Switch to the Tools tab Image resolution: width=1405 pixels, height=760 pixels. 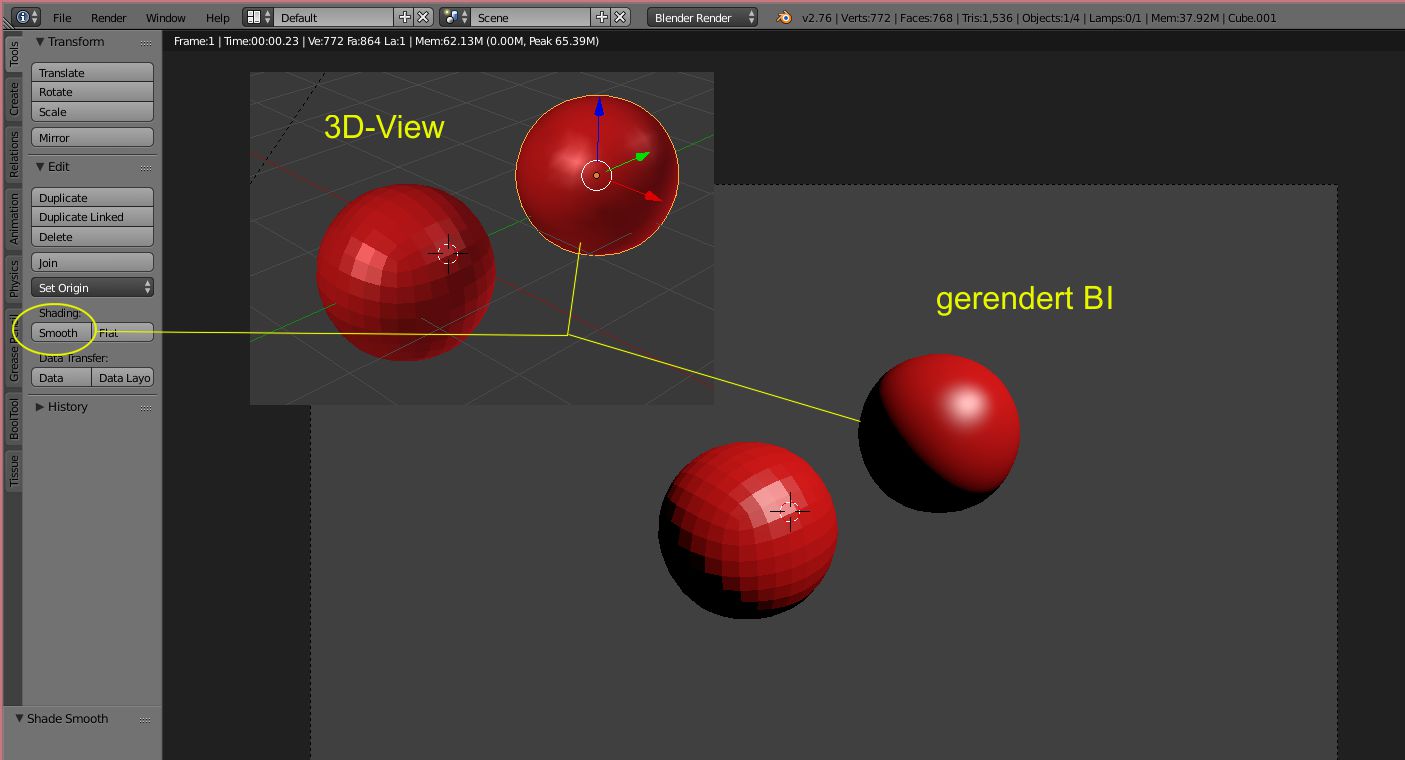point(14,55)
